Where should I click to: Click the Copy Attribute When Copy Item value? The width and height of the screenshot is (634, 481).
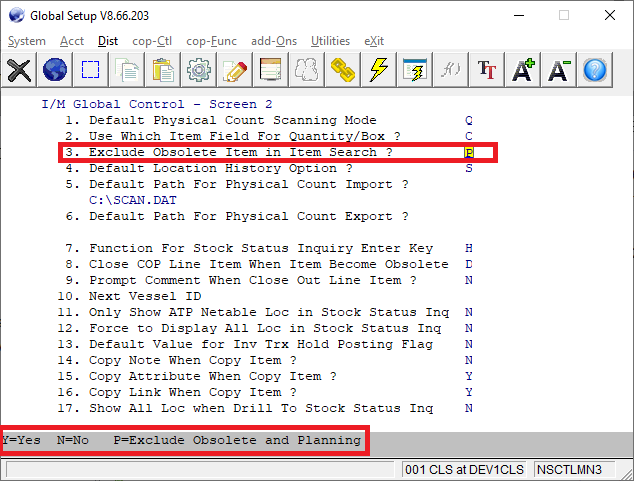(469, 377)
